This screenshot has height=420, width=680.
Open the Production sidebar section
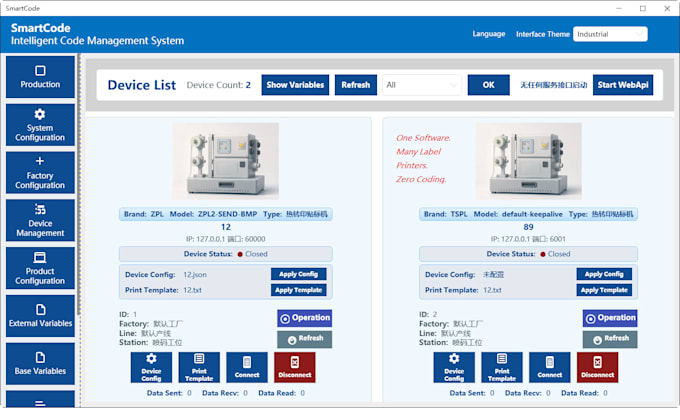click(40, 77)
